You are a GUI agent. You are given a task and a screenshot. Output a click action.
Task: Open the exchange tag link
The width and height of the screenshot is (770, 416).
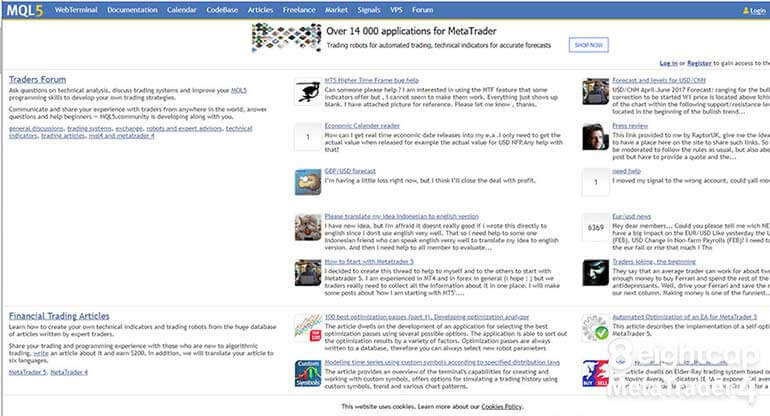coord(129,128)
